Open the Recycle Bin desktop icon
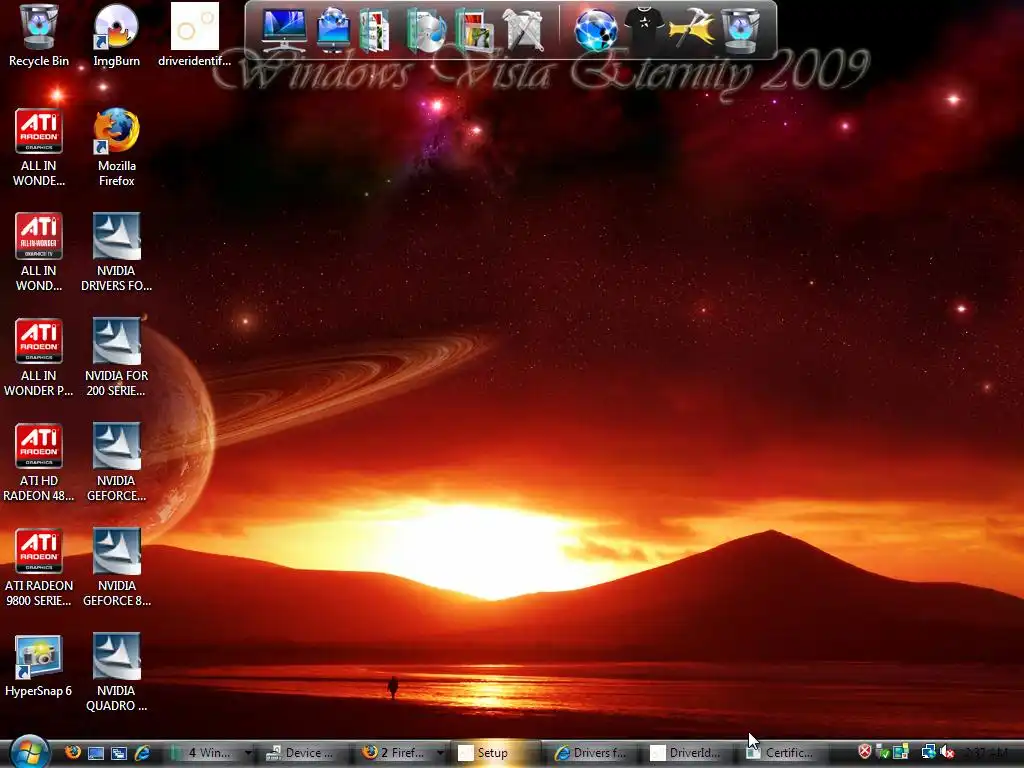The height and width of the screenshot is (768, 1024). coord(39,35)
